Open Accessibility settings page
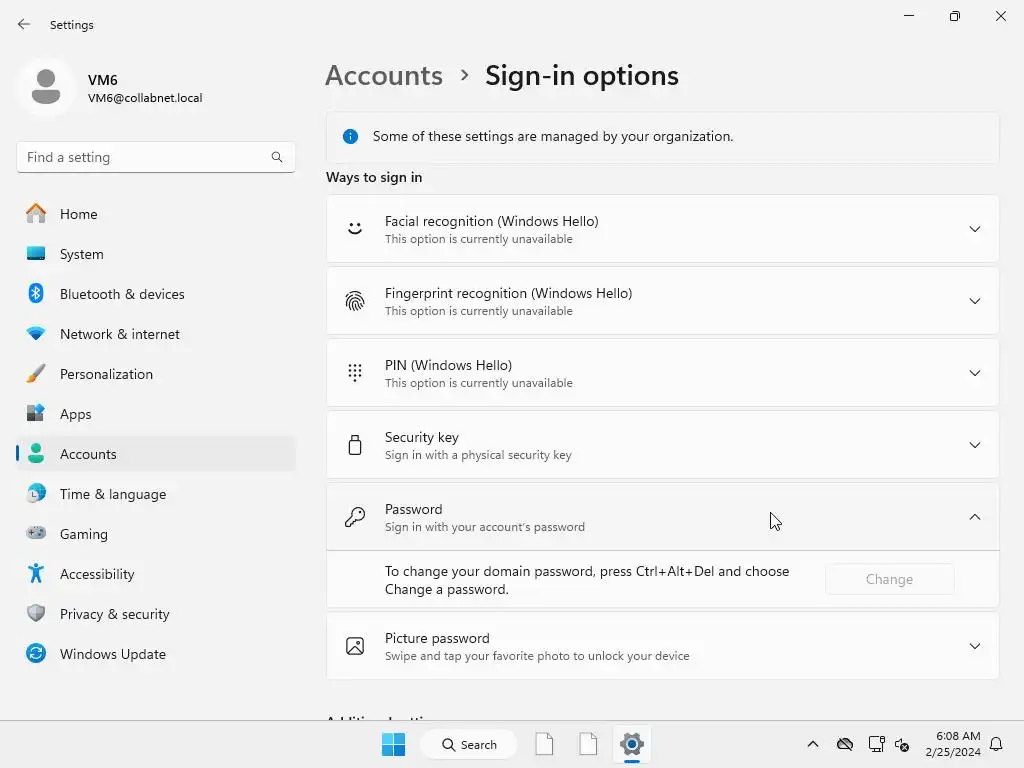1024x768 pixels. [156, 574]
